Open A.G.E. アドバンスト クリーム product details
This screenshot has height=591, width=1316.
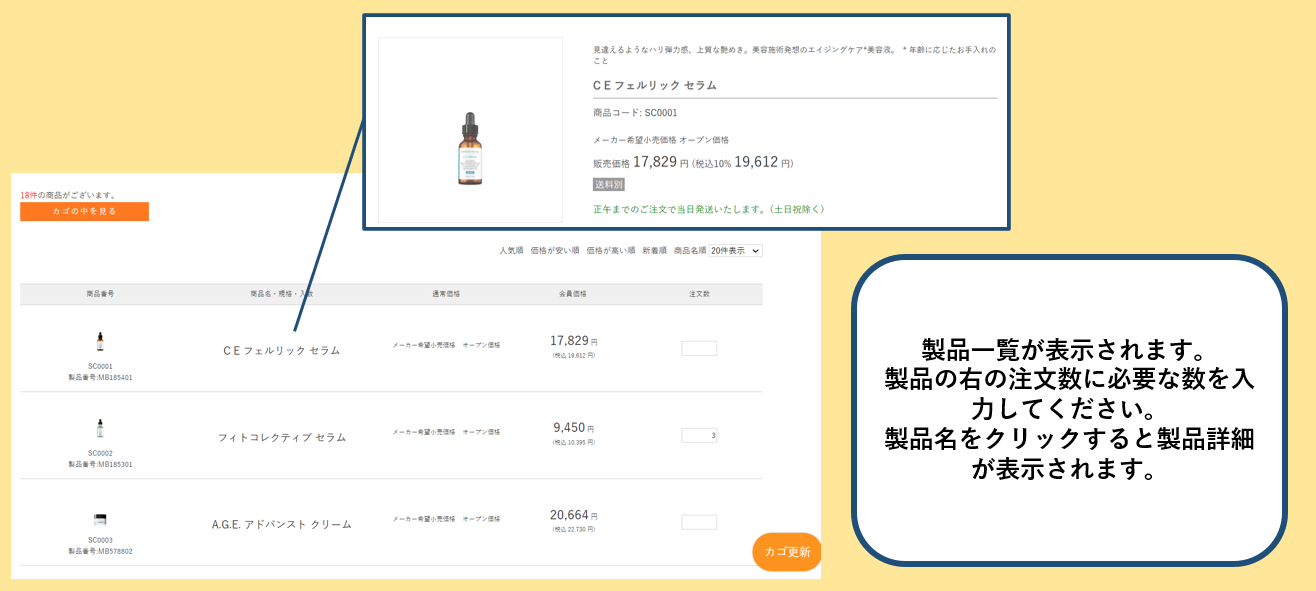pos(281,524)
